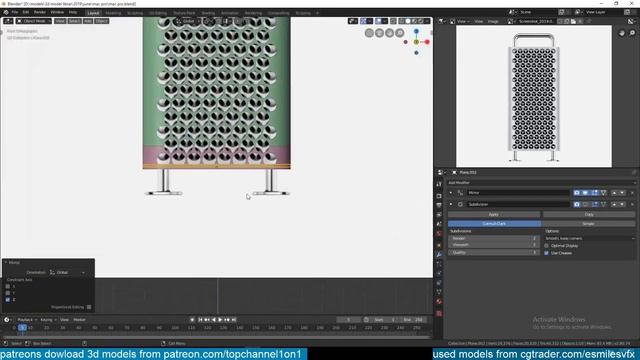The width and height of the screenshot is (640, 360).
Task: Collapse the Move operator panel
Action: (6, 262)
